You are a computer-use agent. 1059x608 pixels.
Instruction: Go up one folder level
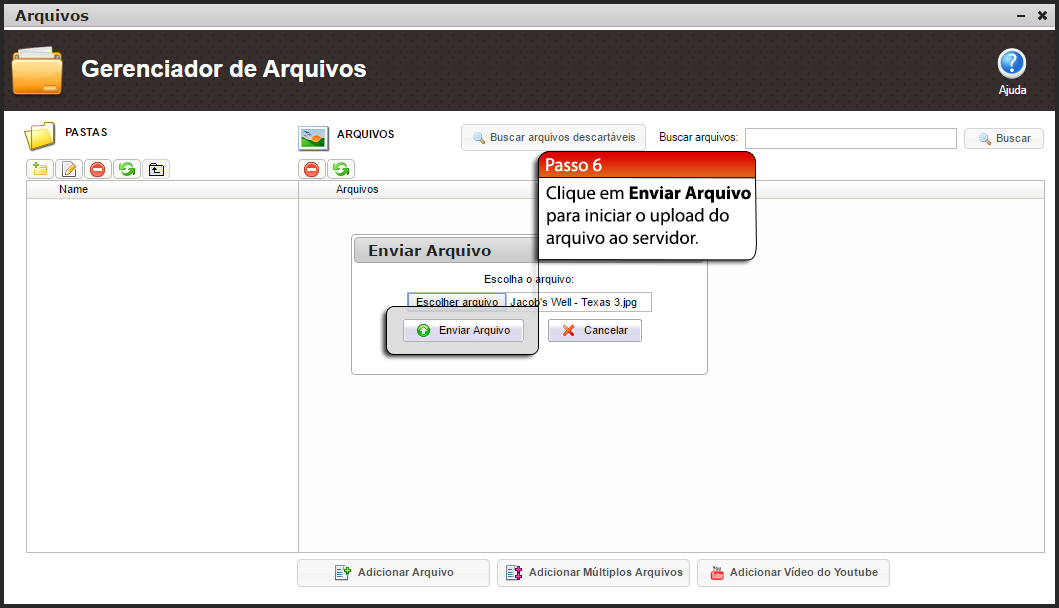[156, 169]
